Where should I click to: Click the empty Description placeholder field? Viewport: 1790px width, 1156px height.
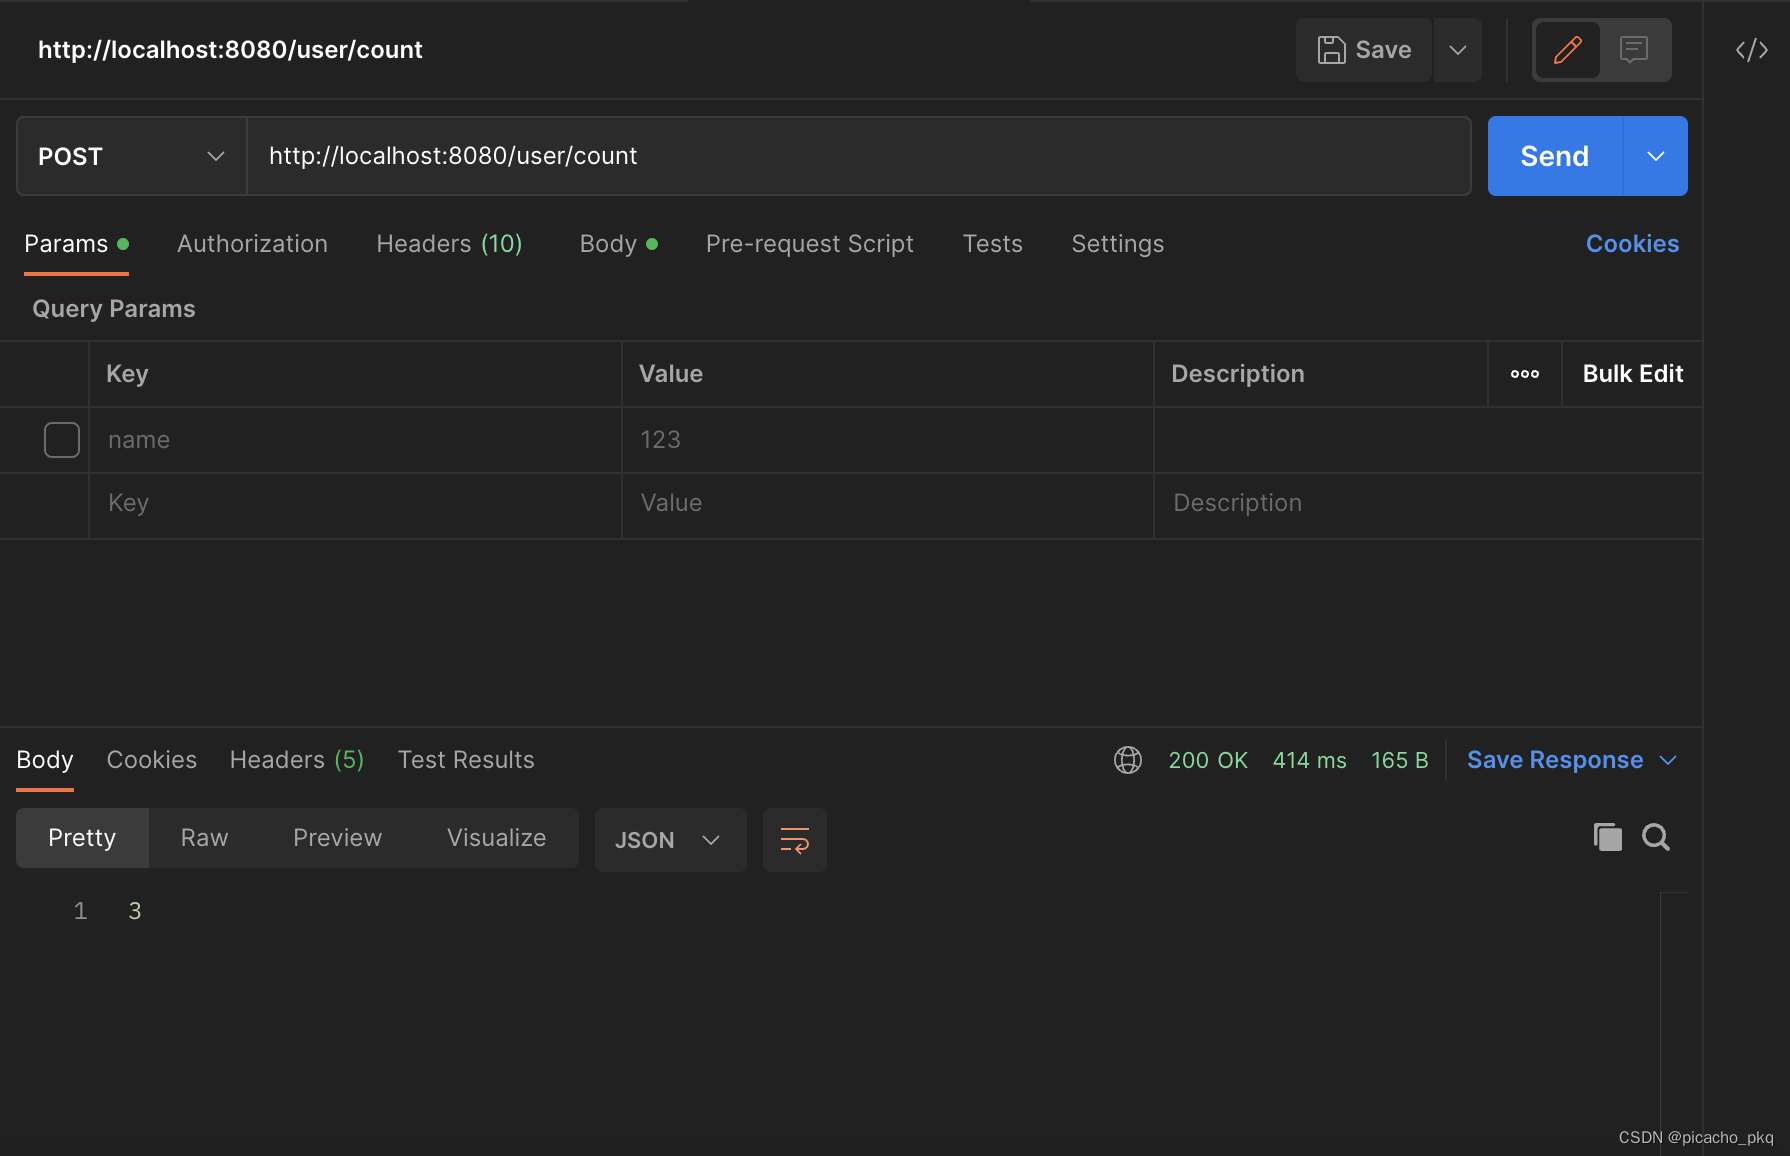[1428, 503]
